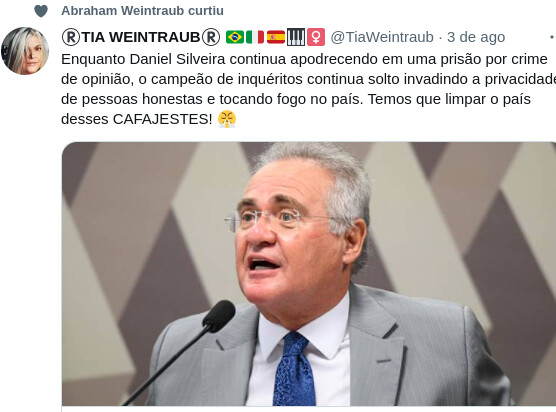
Task: Click the TIA WEINTRAUB display name
Action: click(141, 37)
